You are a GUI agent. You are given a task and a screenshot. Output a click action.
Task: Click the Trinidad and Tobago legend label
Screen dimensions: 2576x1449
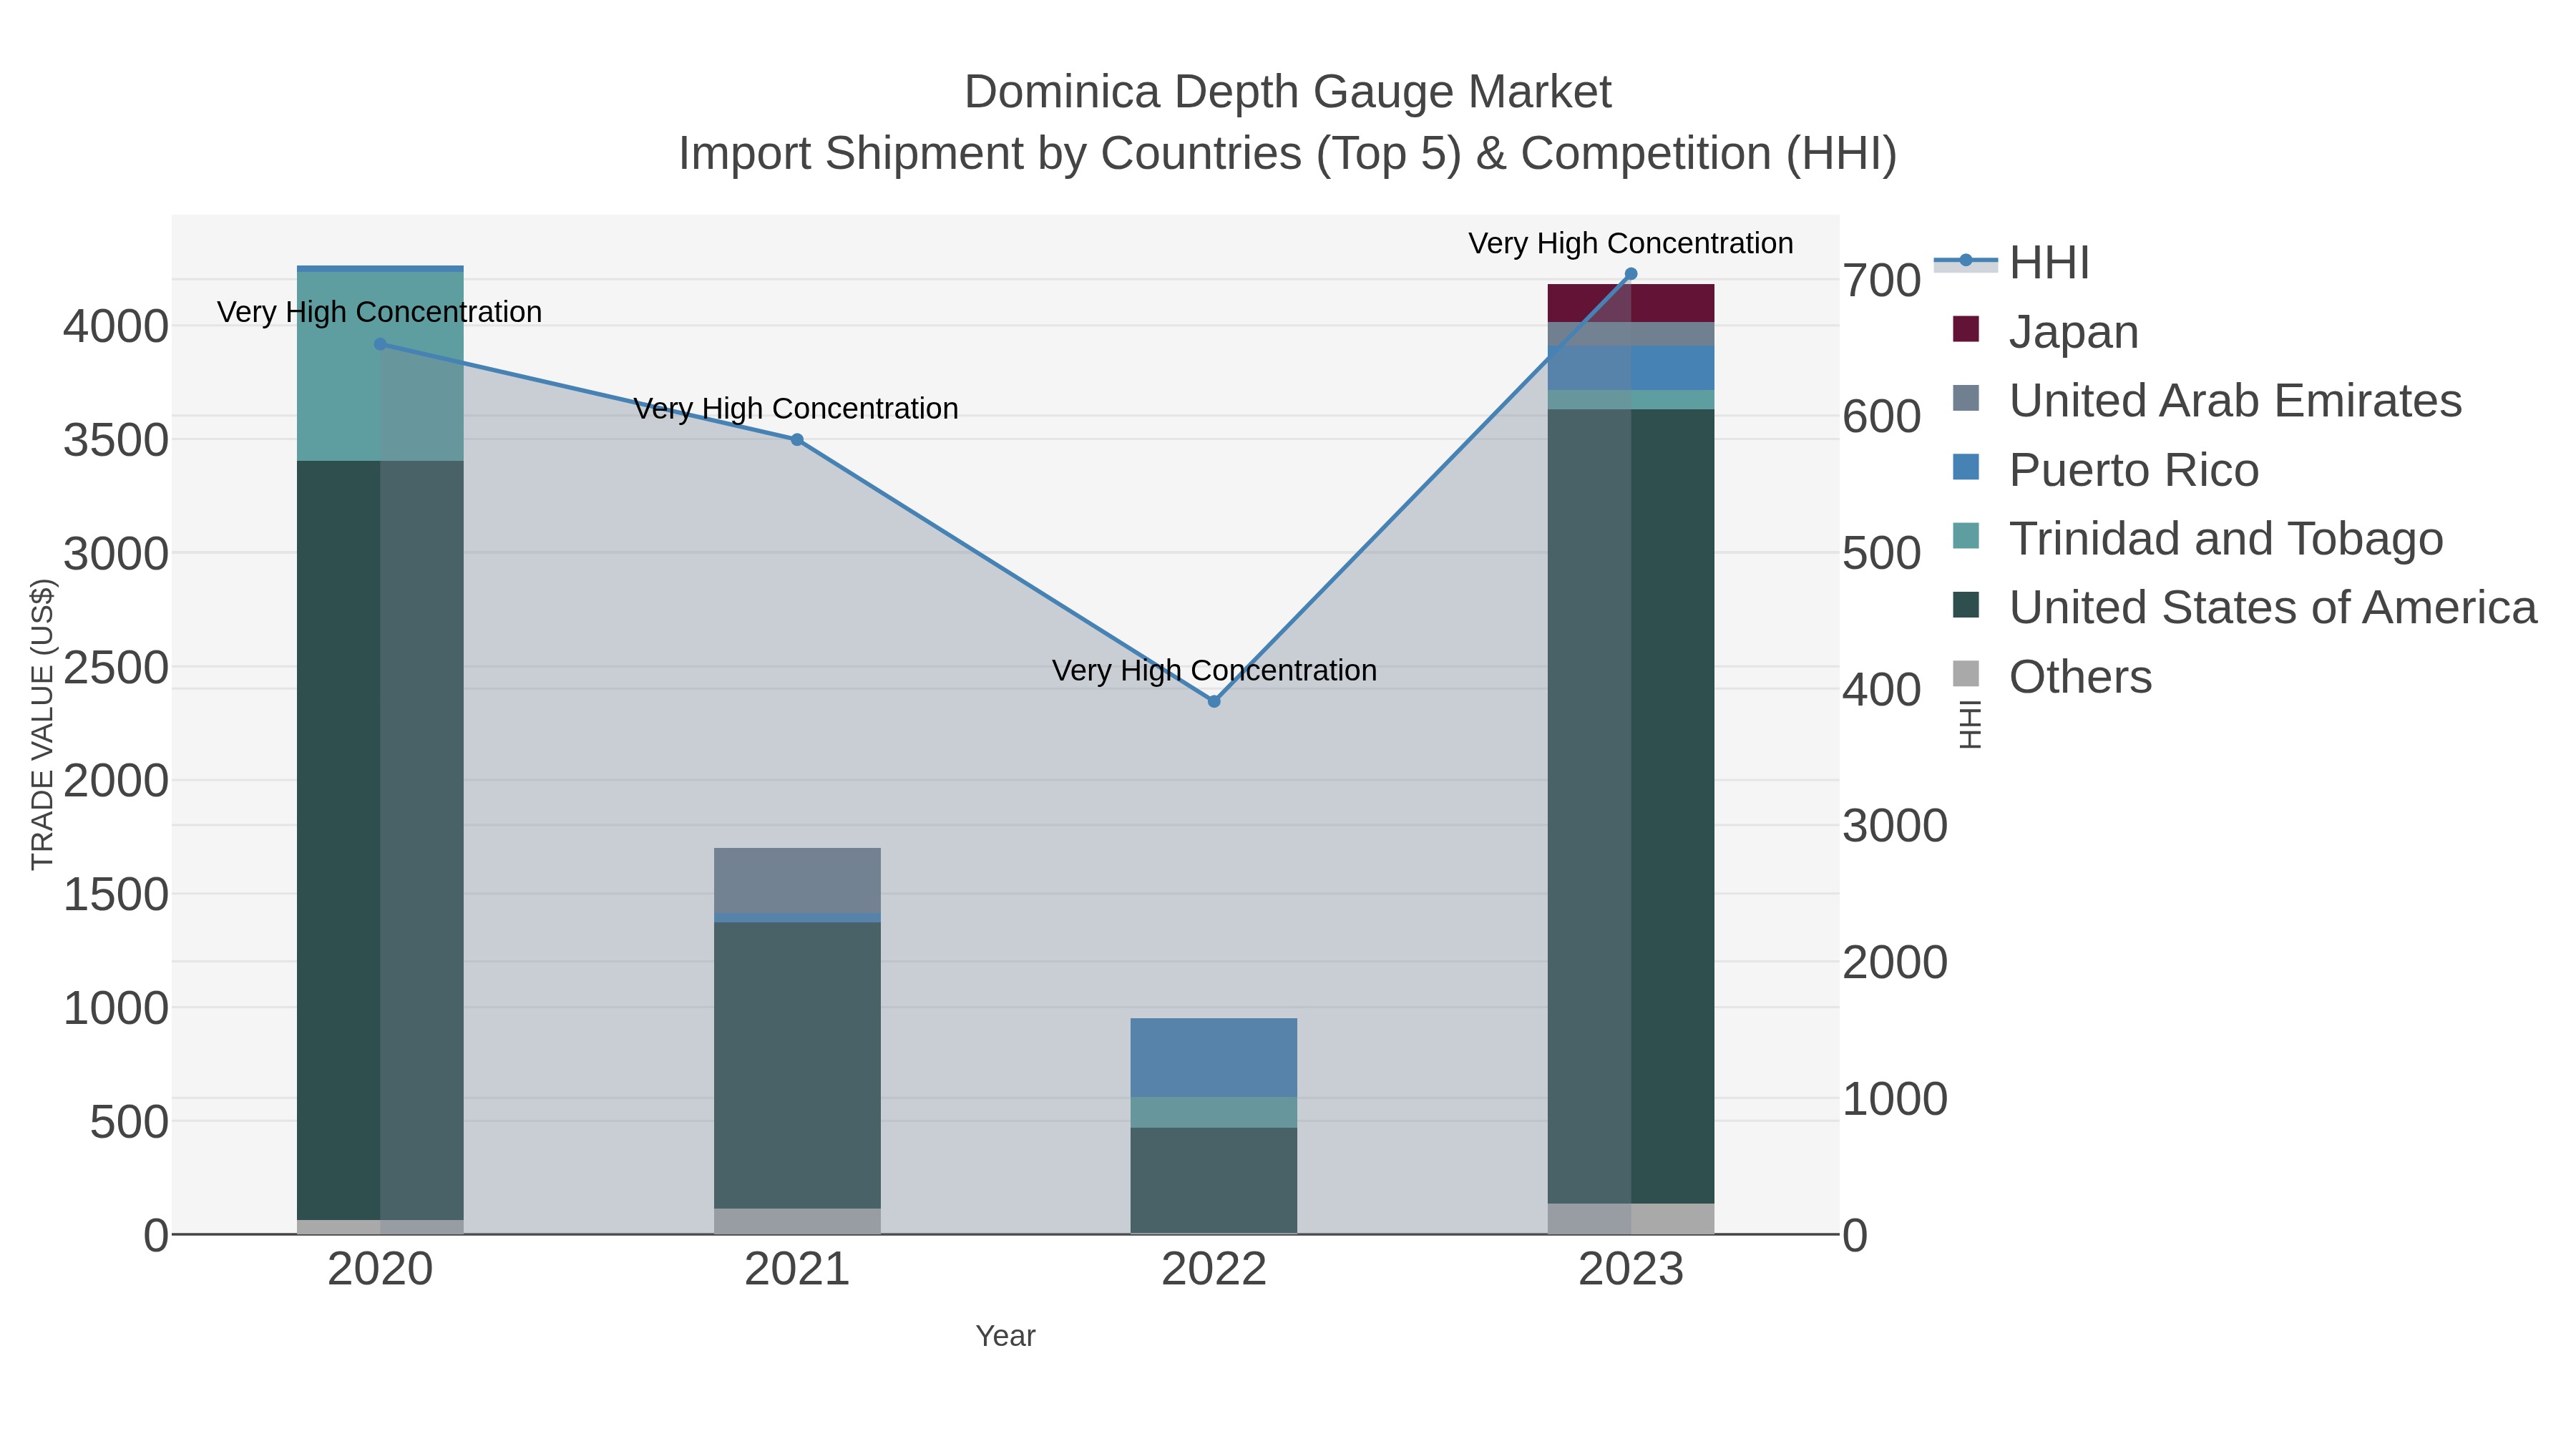2226,539
